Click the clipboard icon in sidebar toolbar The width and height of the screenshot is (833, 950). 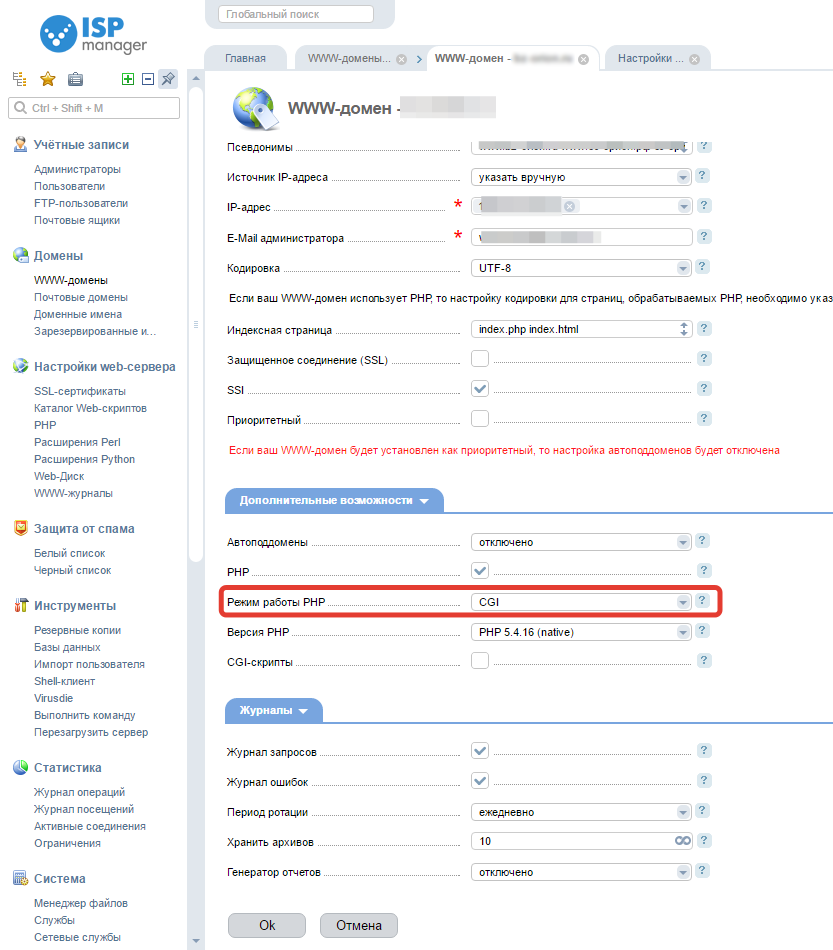[75, 79]
